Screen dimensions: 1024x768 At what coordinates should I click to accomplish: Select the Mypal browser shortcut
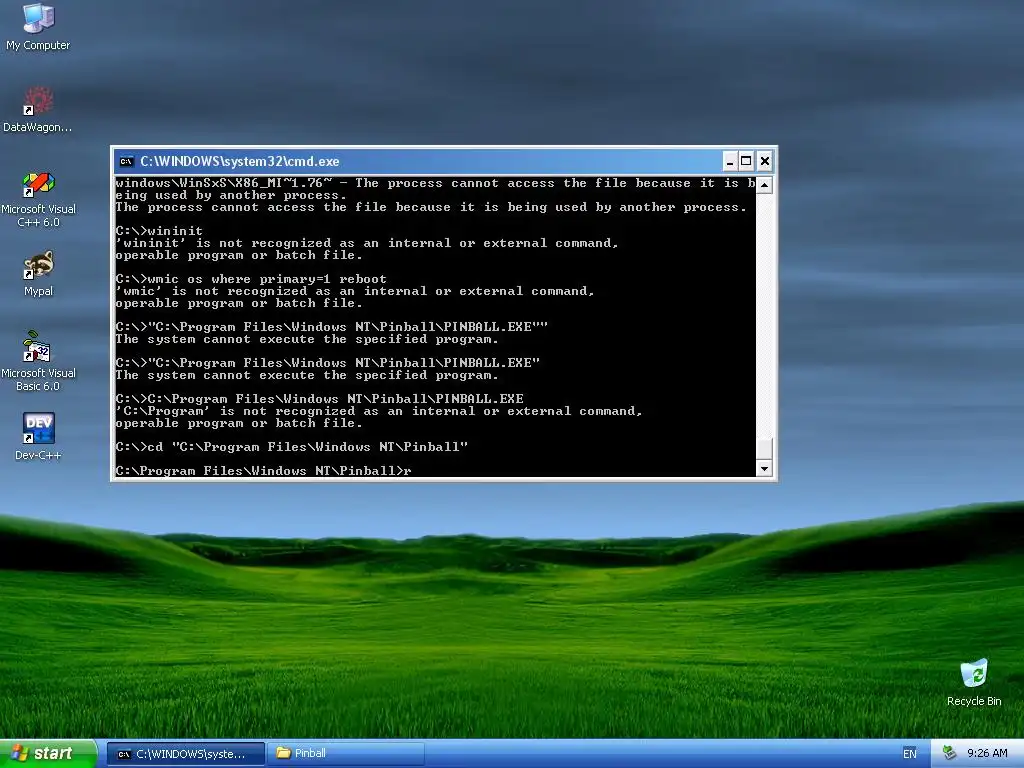click(38, 274)
